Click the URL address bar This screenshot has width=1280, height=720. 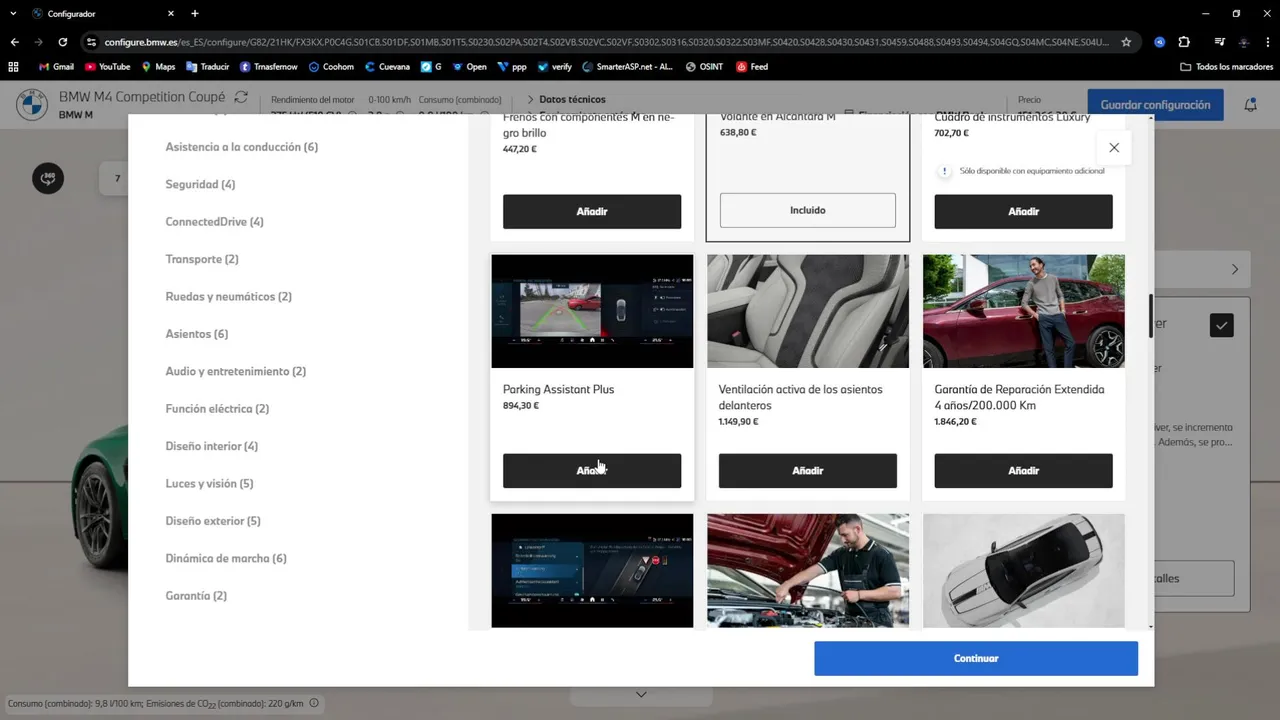click(606, 42)
